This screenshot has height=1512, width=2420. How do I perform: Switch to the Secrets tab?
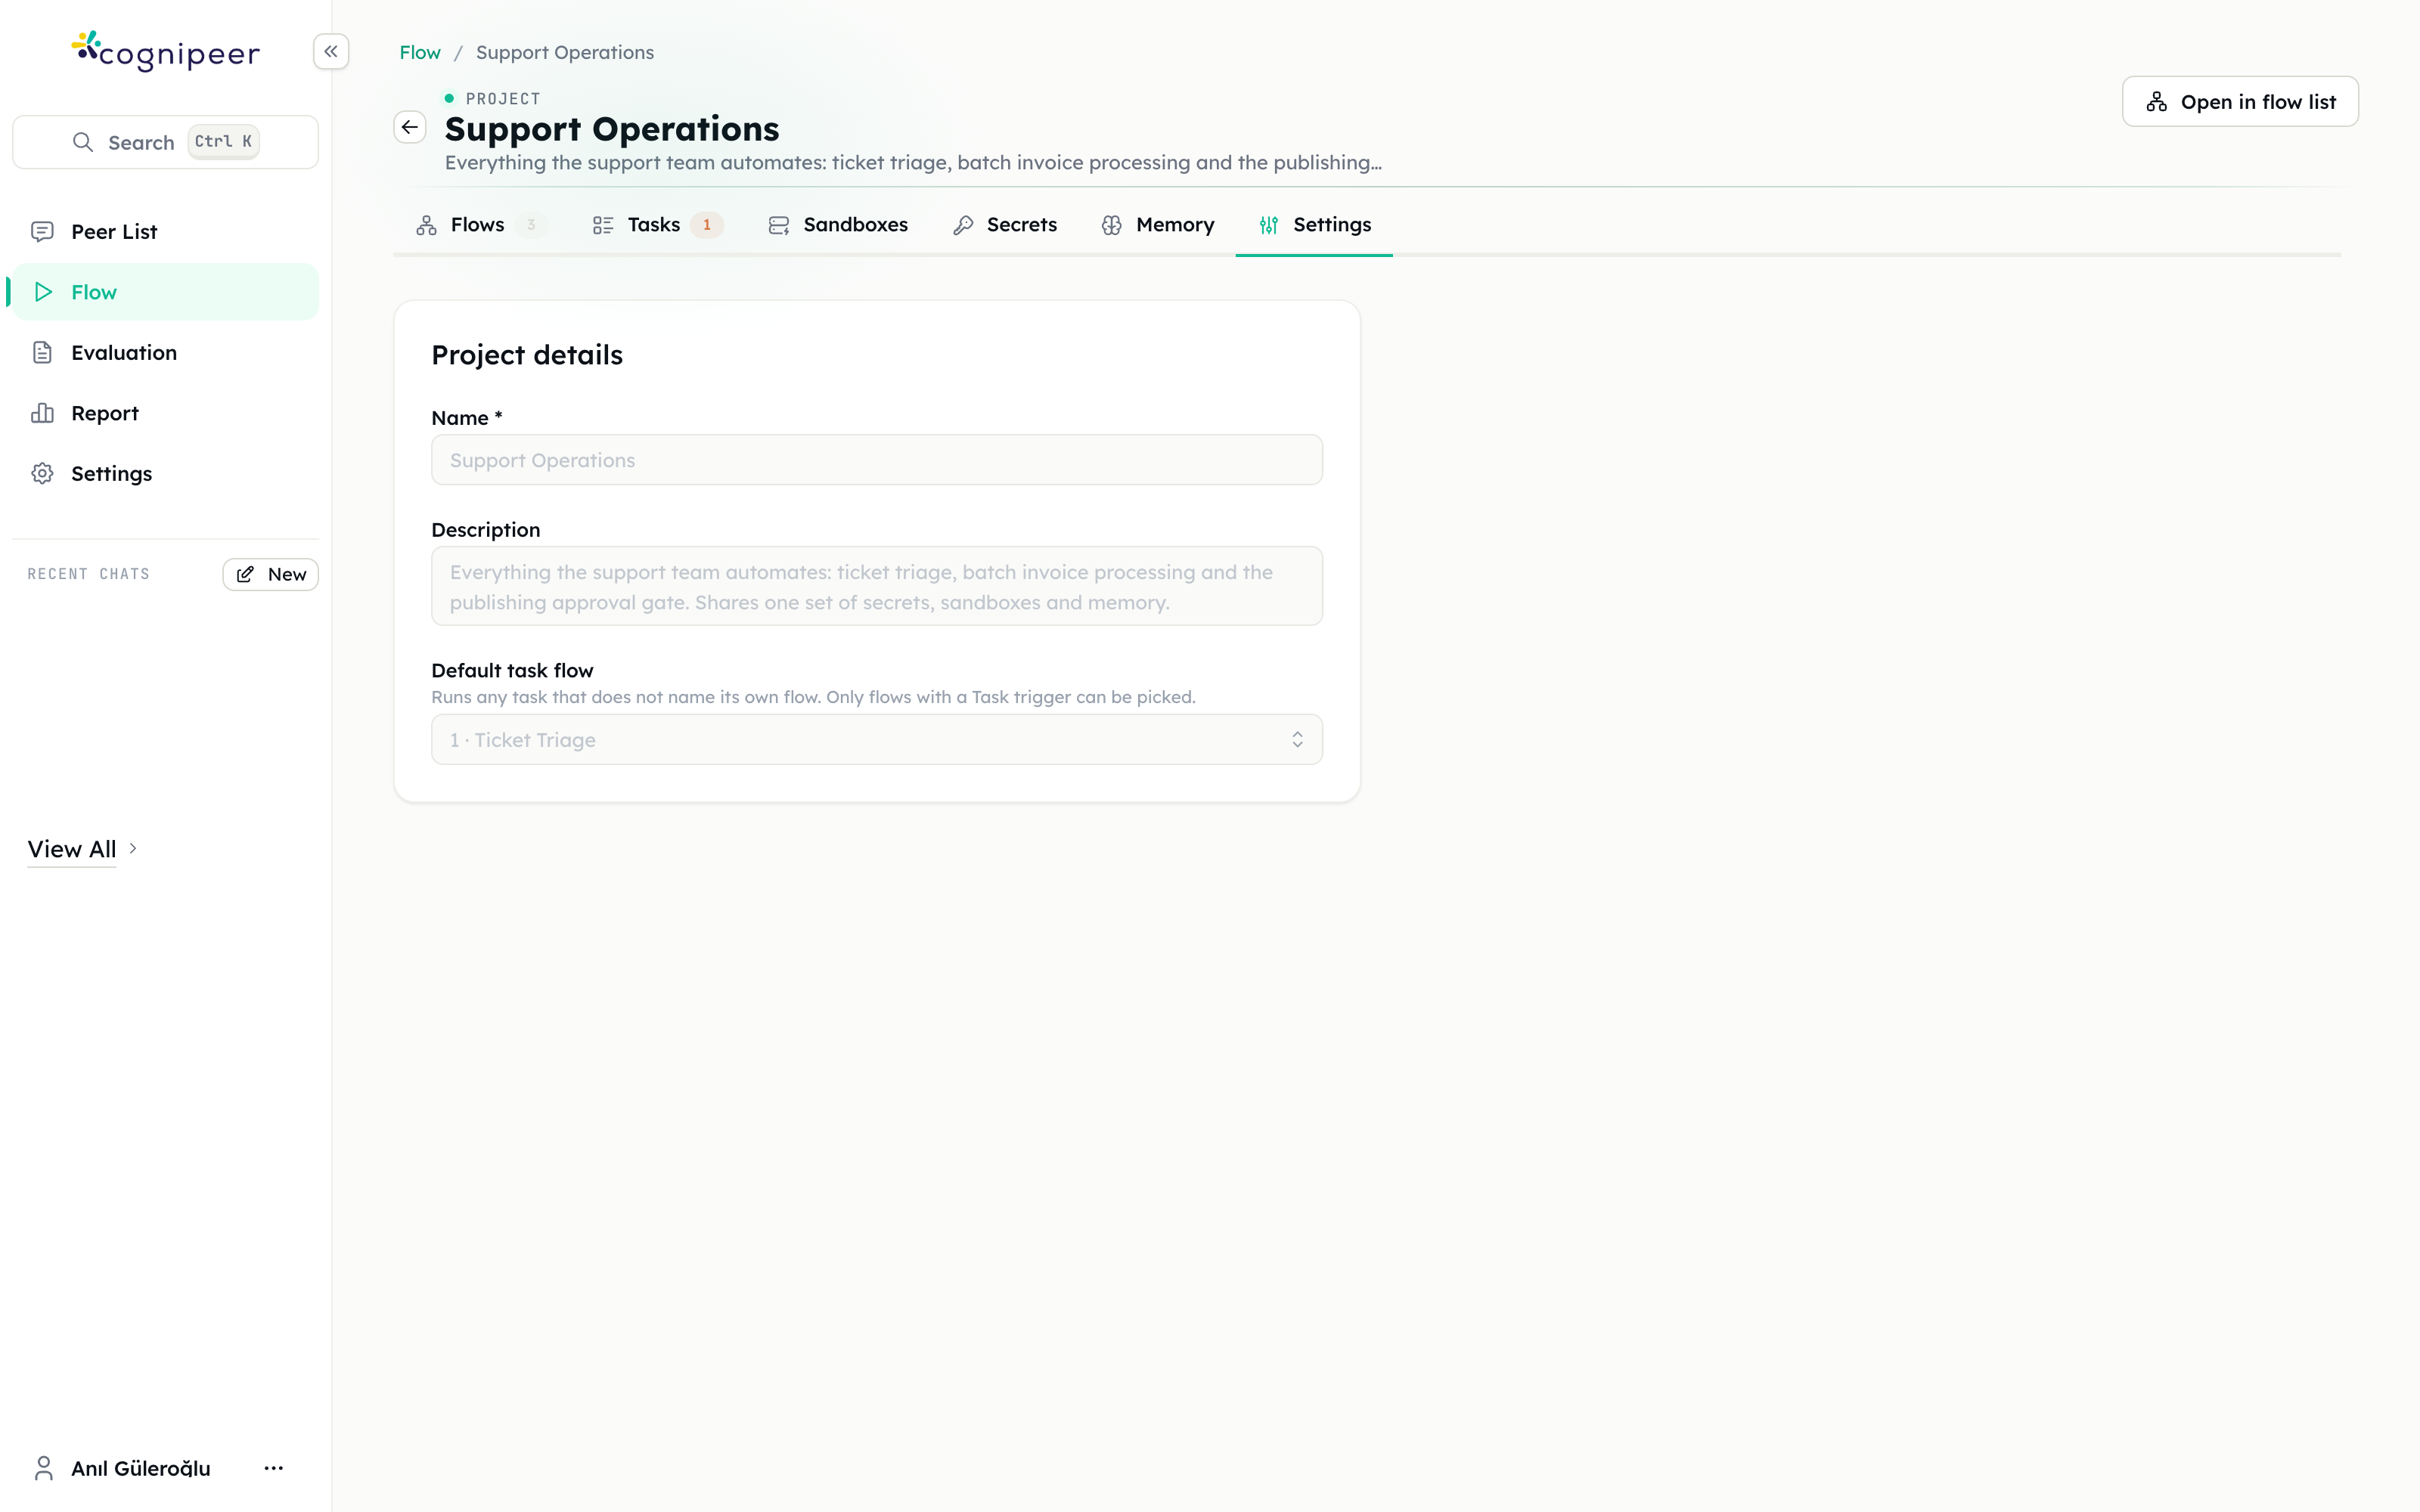point(1005,225)
